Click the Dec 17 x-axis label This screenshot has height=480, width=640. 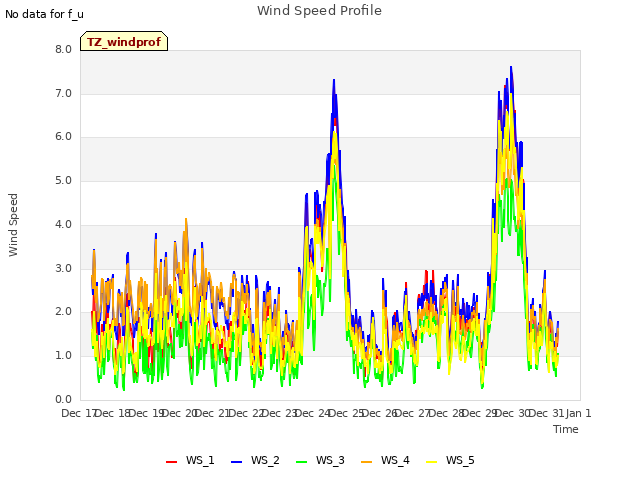click(78, 413)
